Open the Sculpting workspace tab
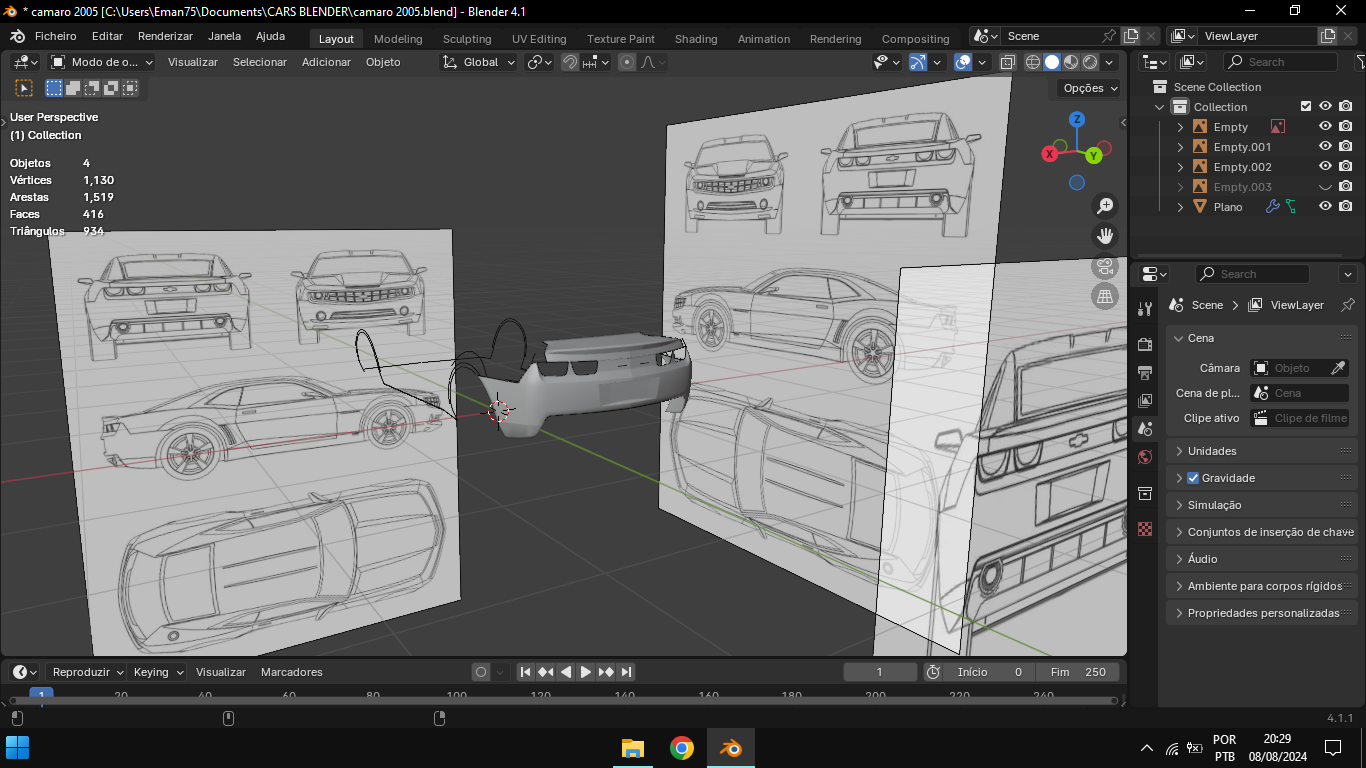The height and width of the screenshot is (768, 1366). 467,39
